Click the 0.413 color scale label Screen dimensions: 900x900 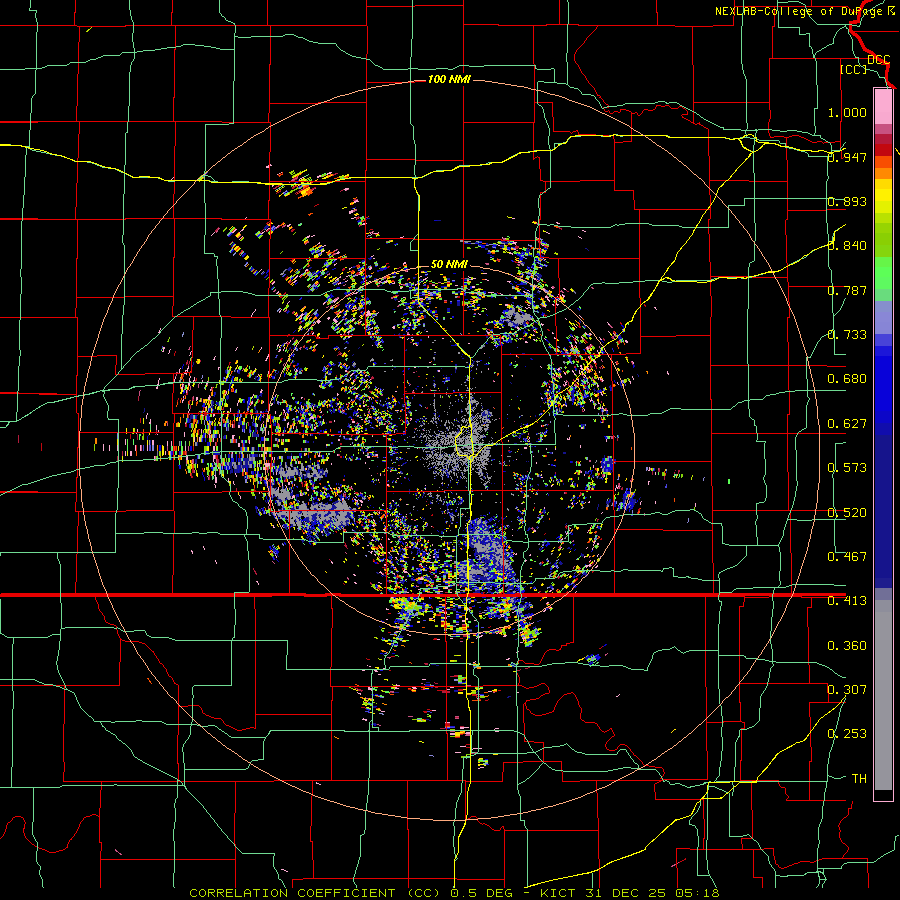coord(847,600)
